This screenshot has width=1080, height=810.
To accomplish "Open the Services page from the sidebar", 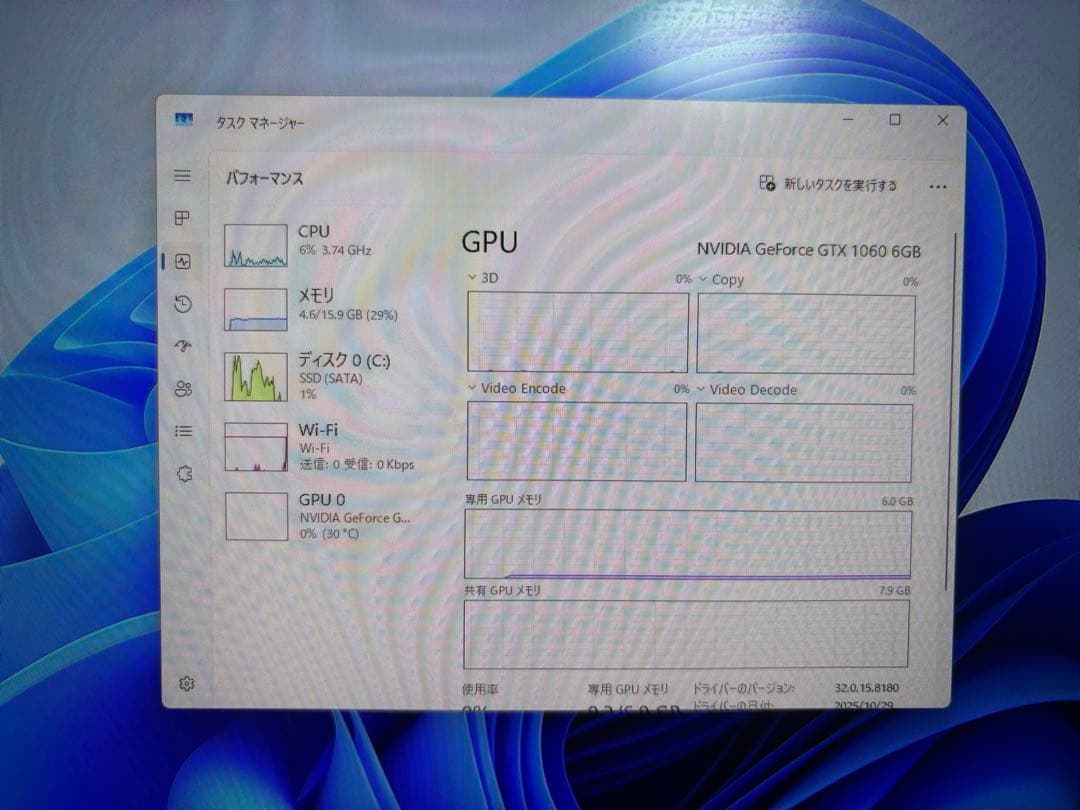I will click(183, 472).
